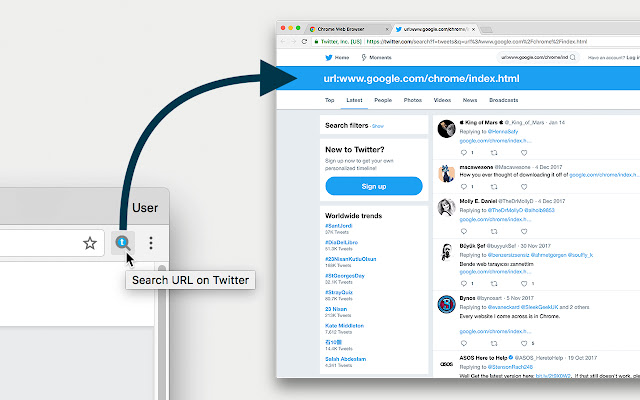Image resolution: width=640 pixels, height=400 pixels.
Task: Click the Moments lightning icon
Action: pyautogui.click(x=364, y=58)
